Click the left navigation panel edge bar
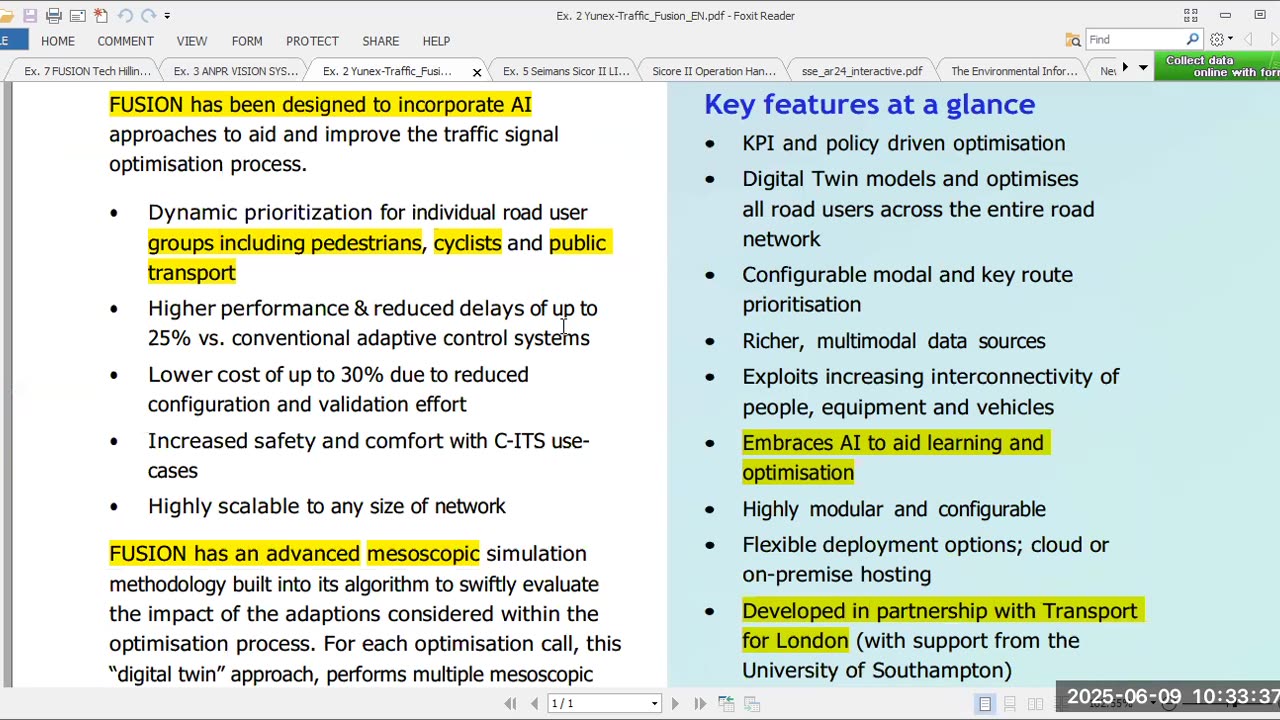 (x=9, y=385)
